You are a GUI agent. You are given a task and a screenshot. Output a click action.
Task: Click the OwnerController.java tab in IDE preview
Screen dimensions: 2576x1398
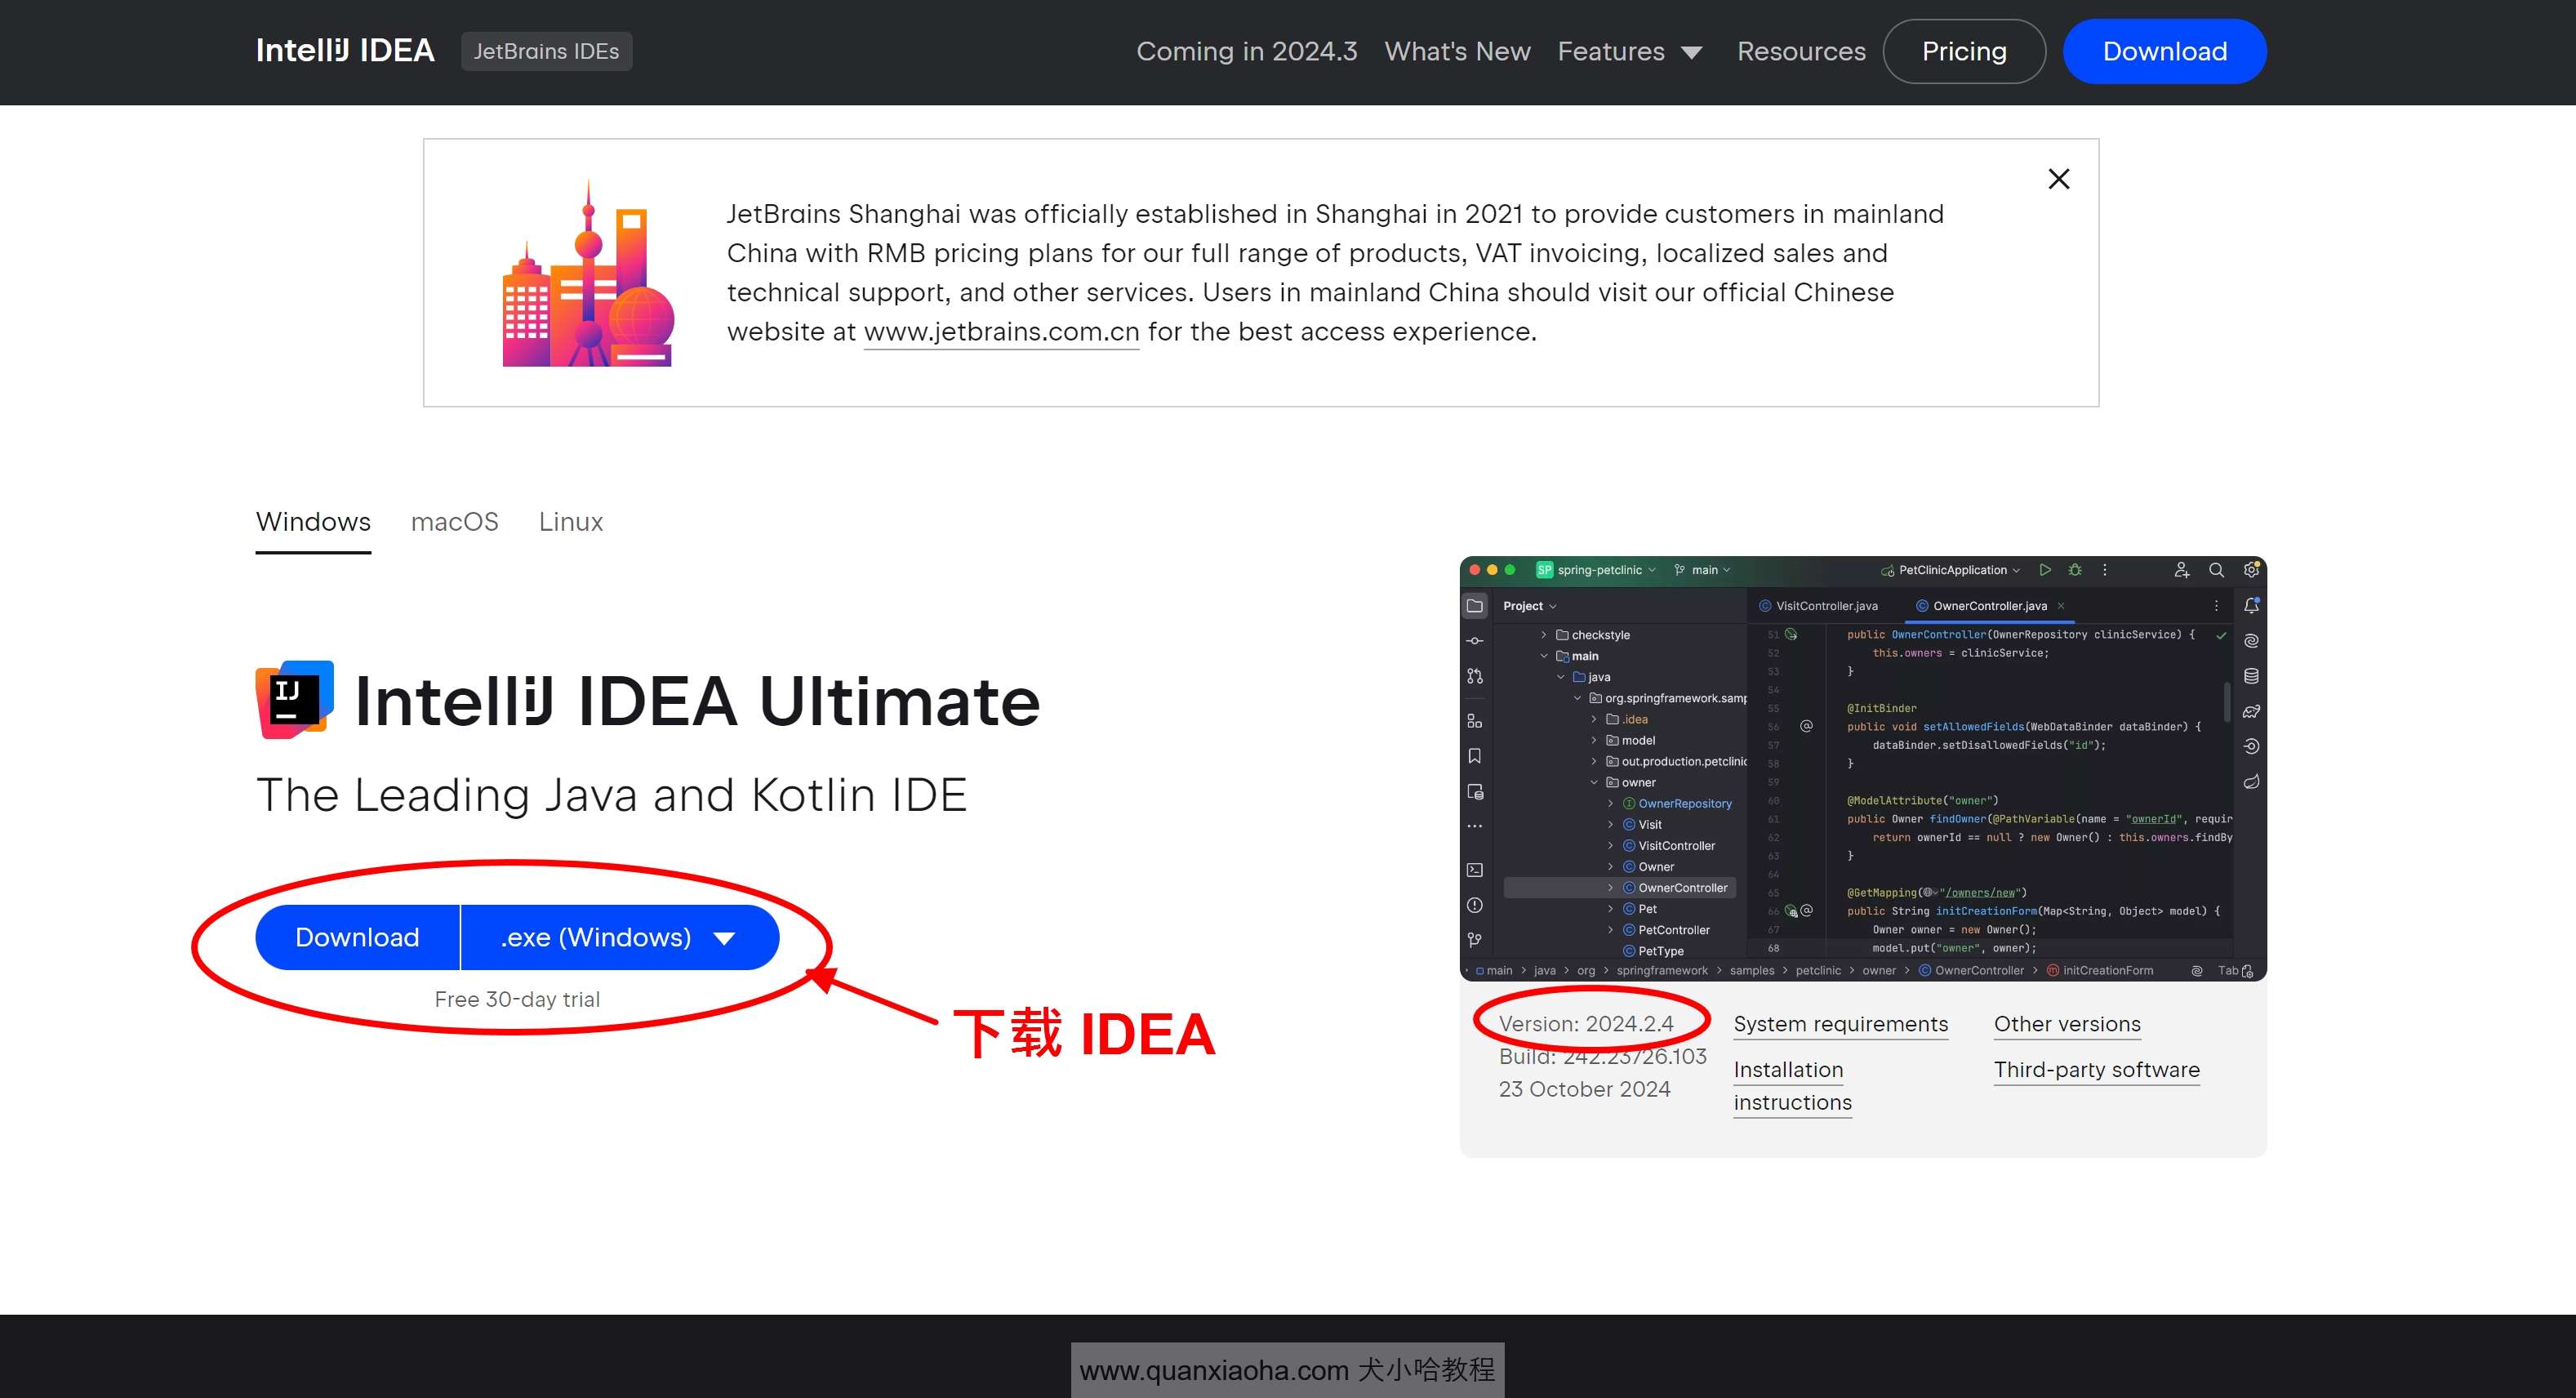[x=1989, y=606]
